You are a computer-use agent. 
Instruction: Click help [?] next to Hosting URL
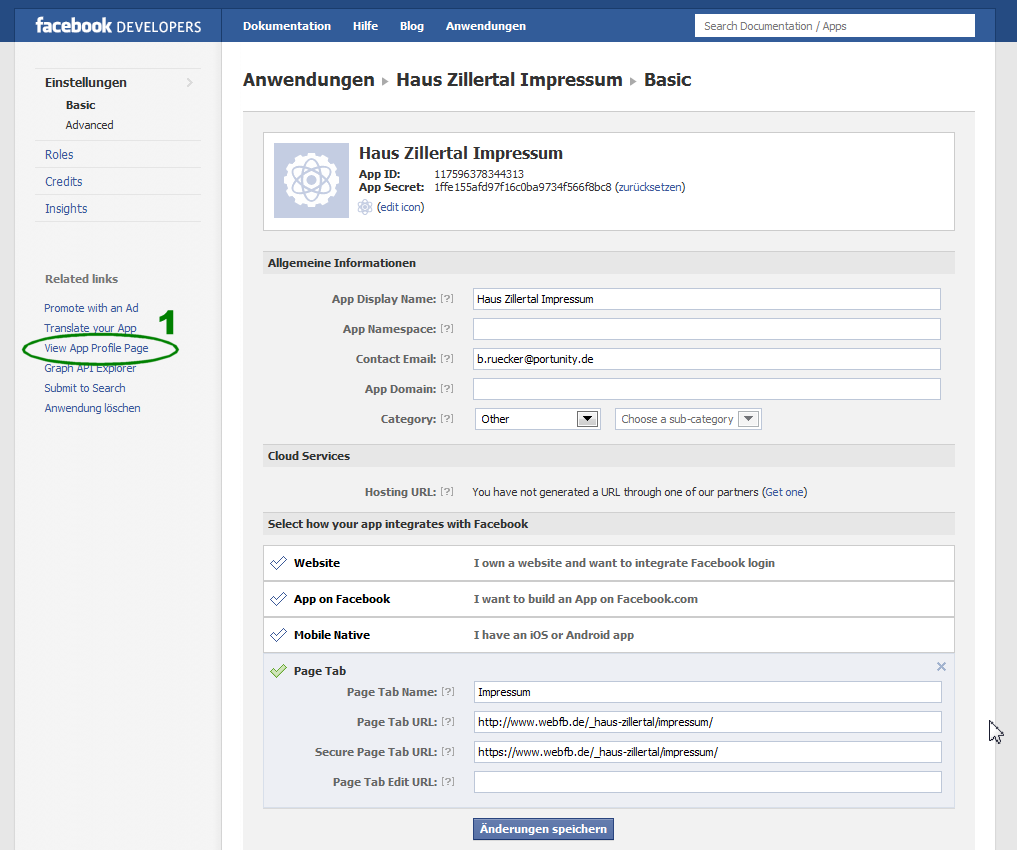[447, 492]
